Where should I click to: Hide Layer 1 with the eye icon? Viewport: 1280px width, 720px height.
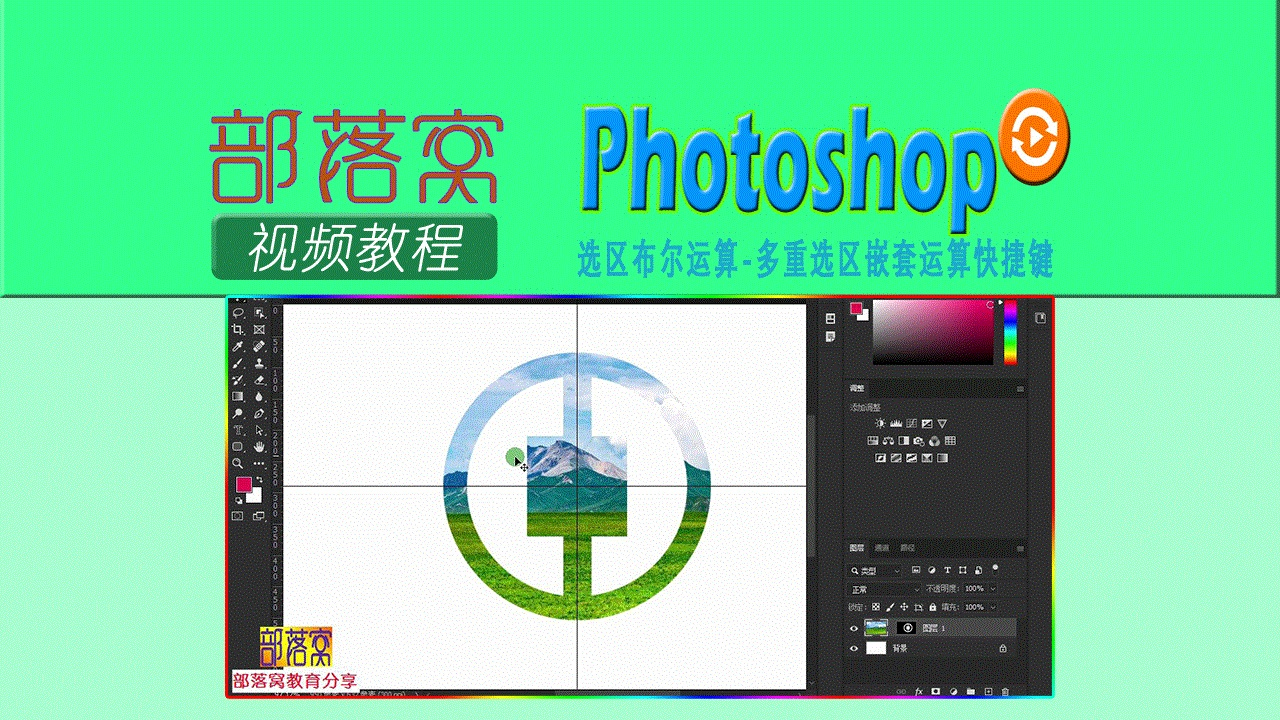854,628
